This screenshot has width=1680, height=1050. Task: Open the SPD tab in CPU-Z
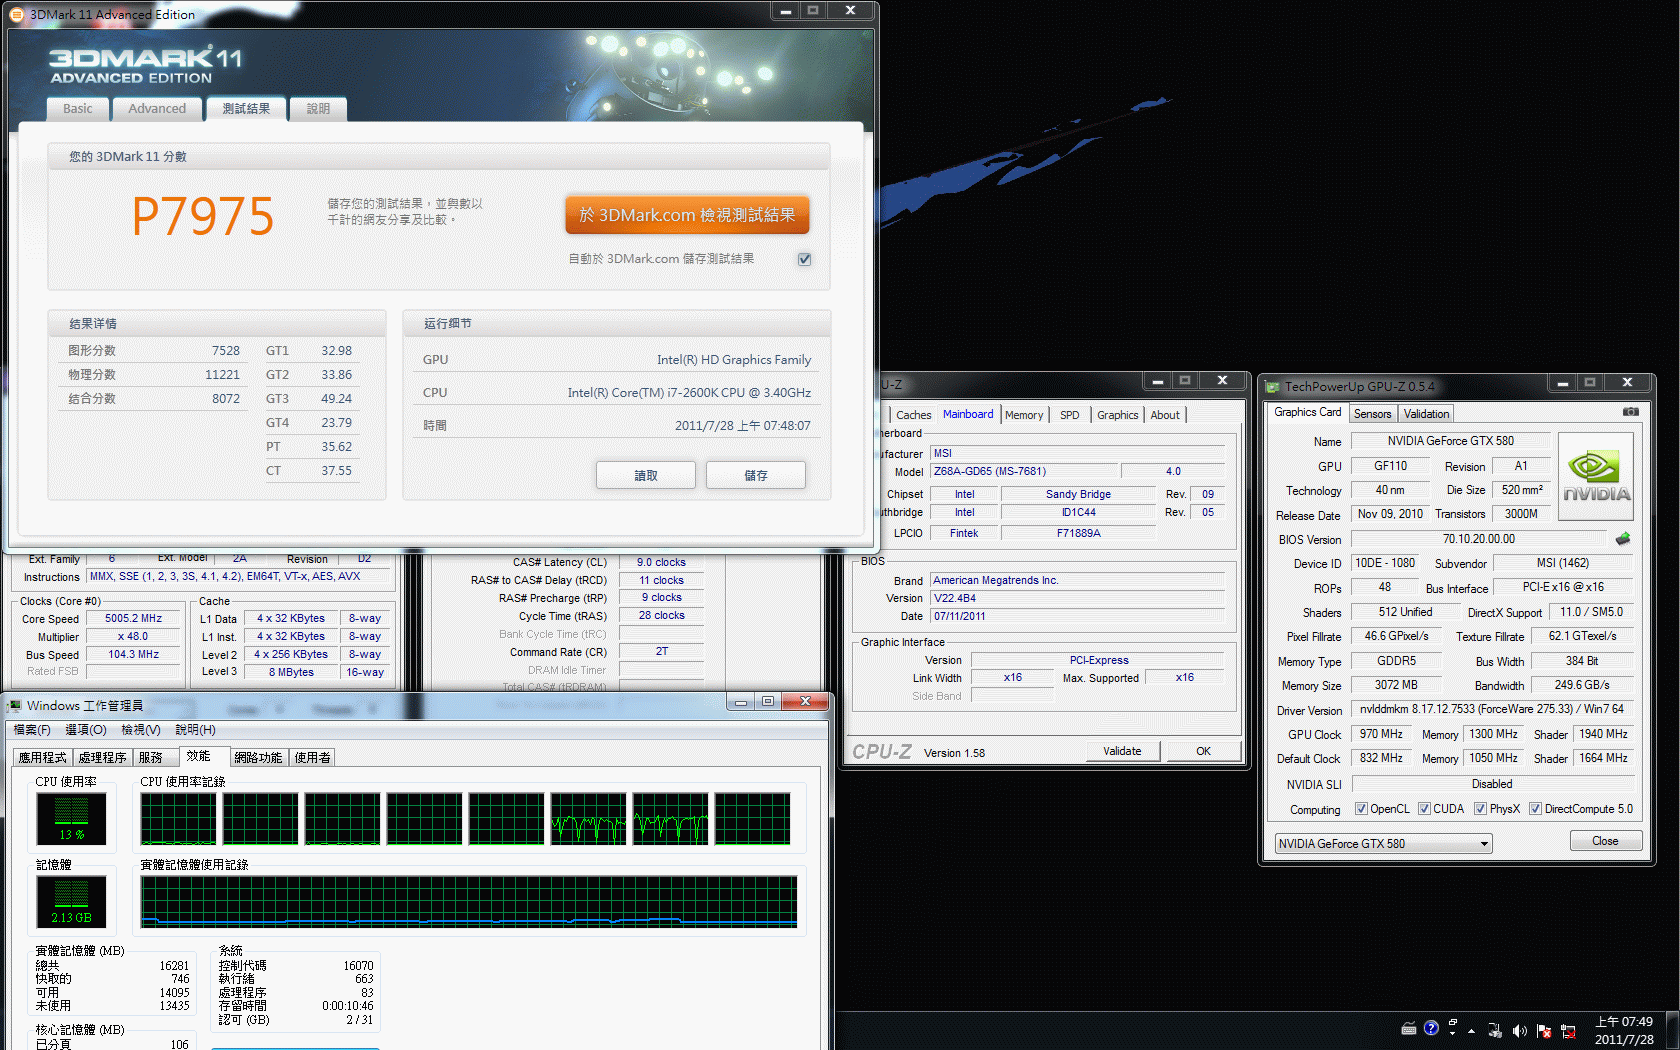pyautogui.click(x=1070, y=415)
